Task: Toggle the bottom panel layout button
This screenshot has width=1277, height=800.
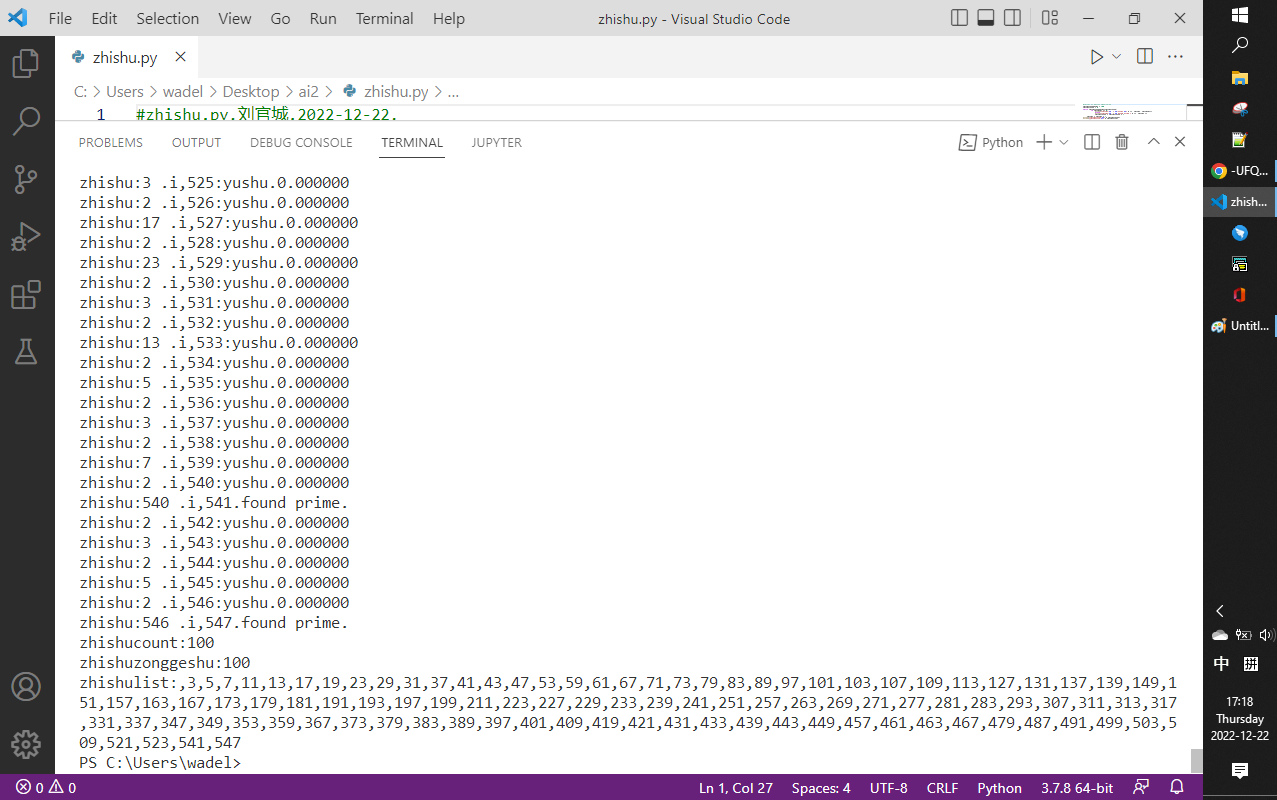Action: 986,18
